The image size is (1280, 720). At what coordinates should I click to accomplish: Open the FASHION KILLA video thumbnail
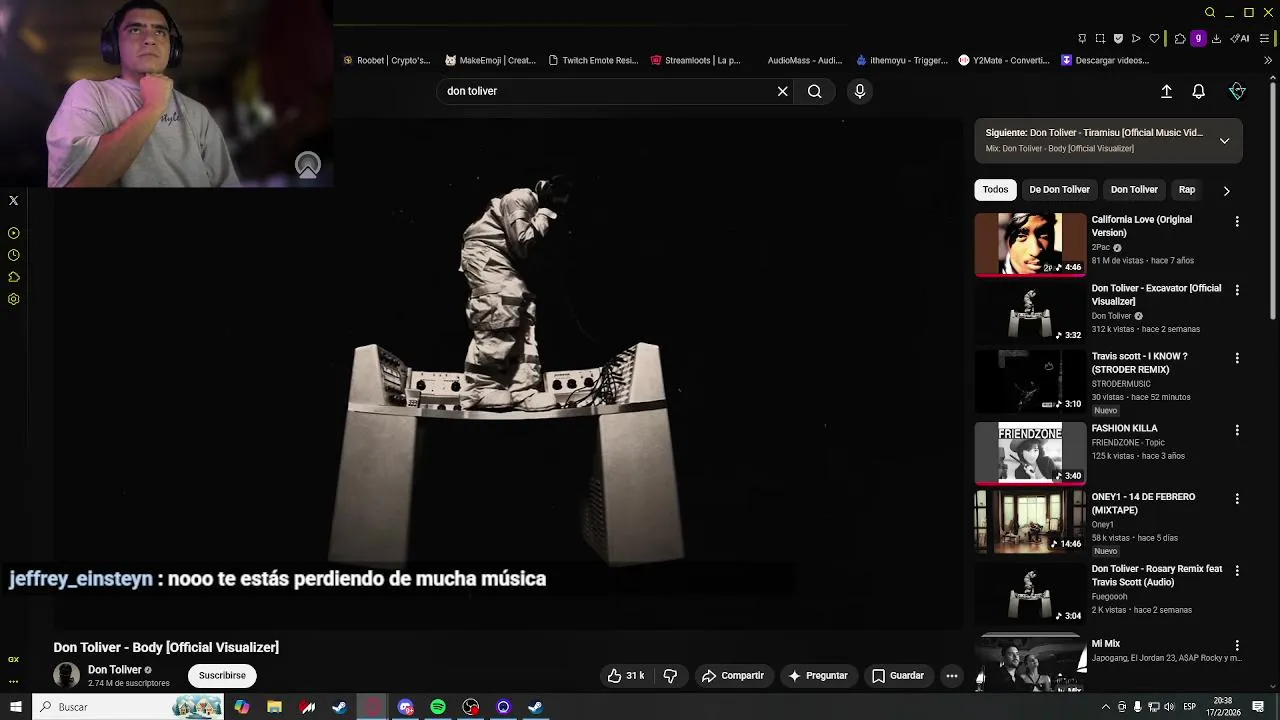pyautogui.click(x=1030, y=453)
